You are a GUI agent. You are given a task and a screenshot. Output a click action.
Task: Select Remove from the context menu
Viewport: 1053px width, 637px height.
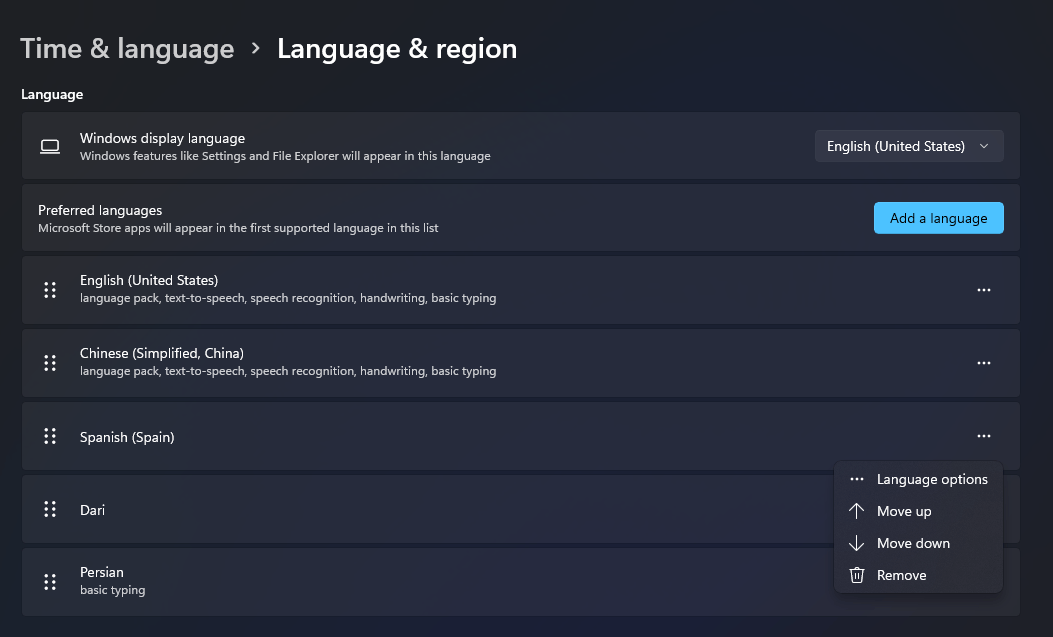coord(901,575)
